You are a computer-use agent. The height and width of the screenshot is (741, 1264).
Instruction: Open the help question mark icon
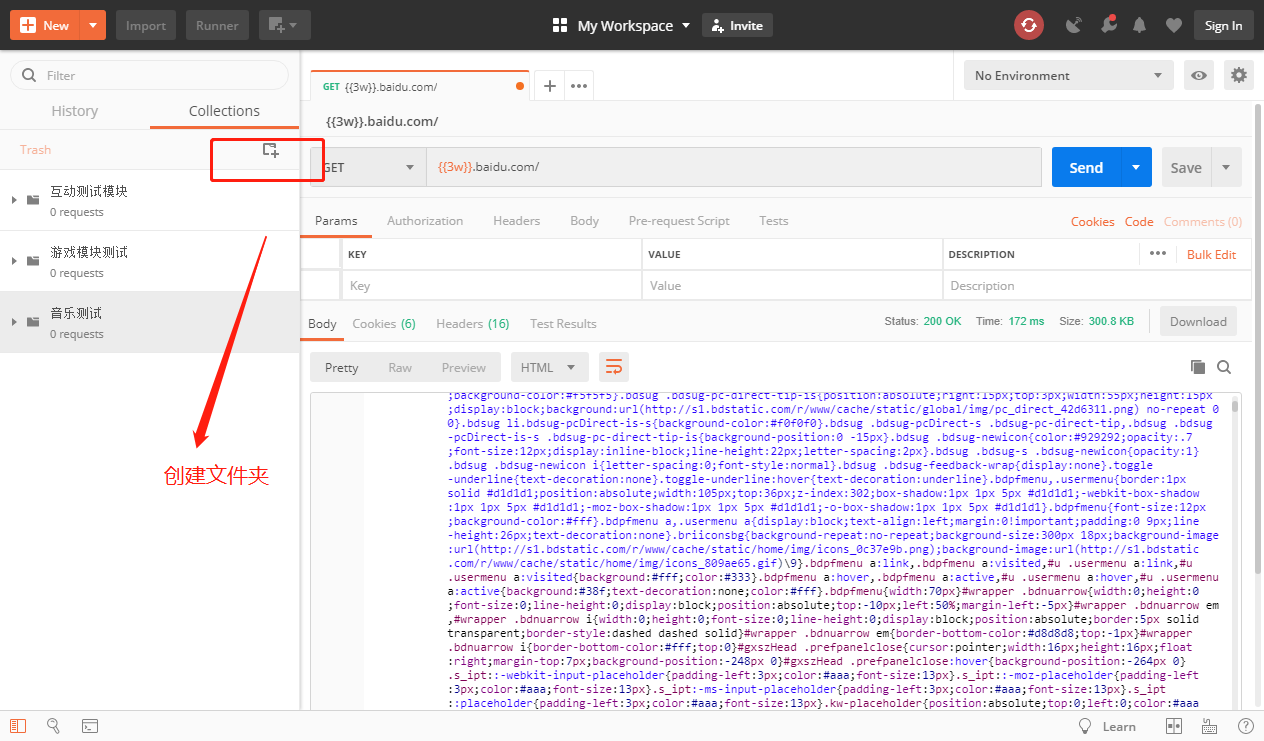(x=1245, y=726)
